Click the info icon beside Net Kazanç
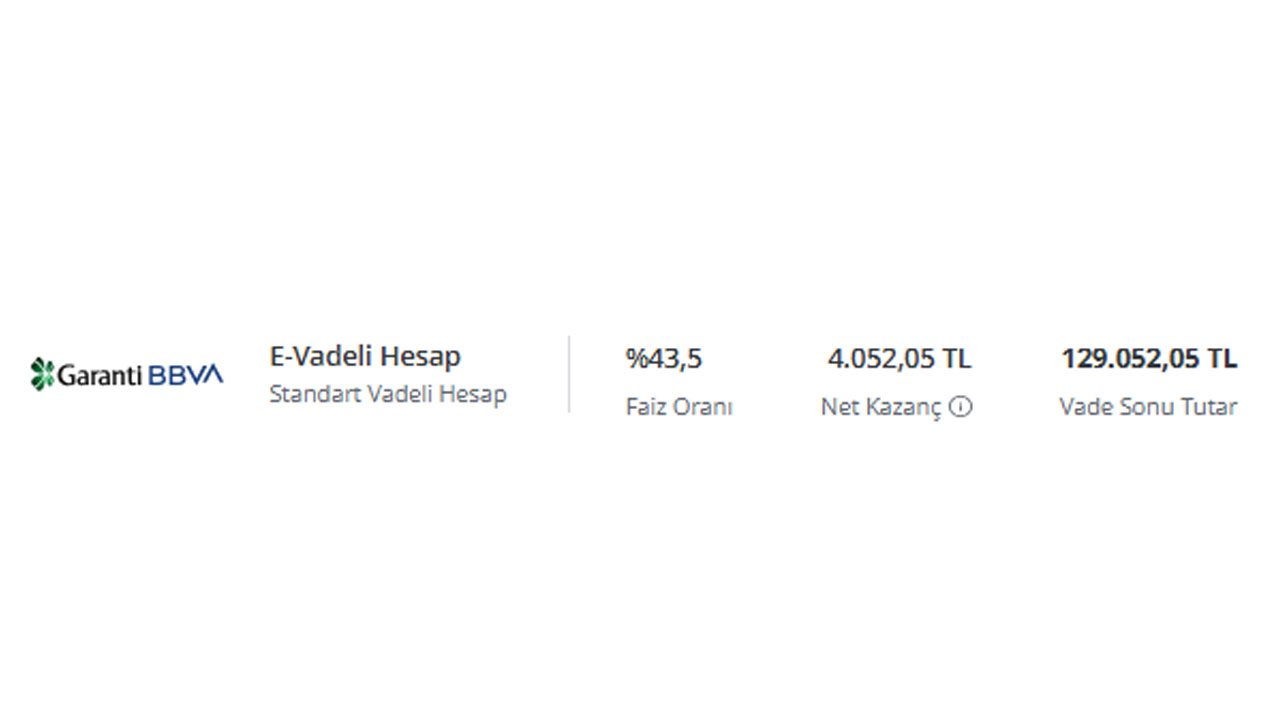 click(x=960, y=407)
